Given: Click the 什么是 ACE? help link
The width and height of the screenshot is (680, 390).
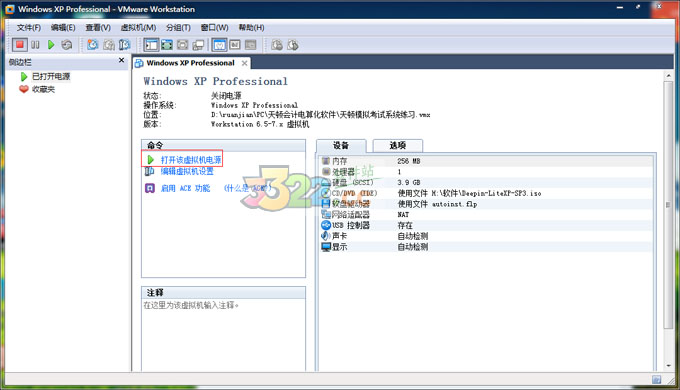Looking at the screenshot, I should point(247,188).
